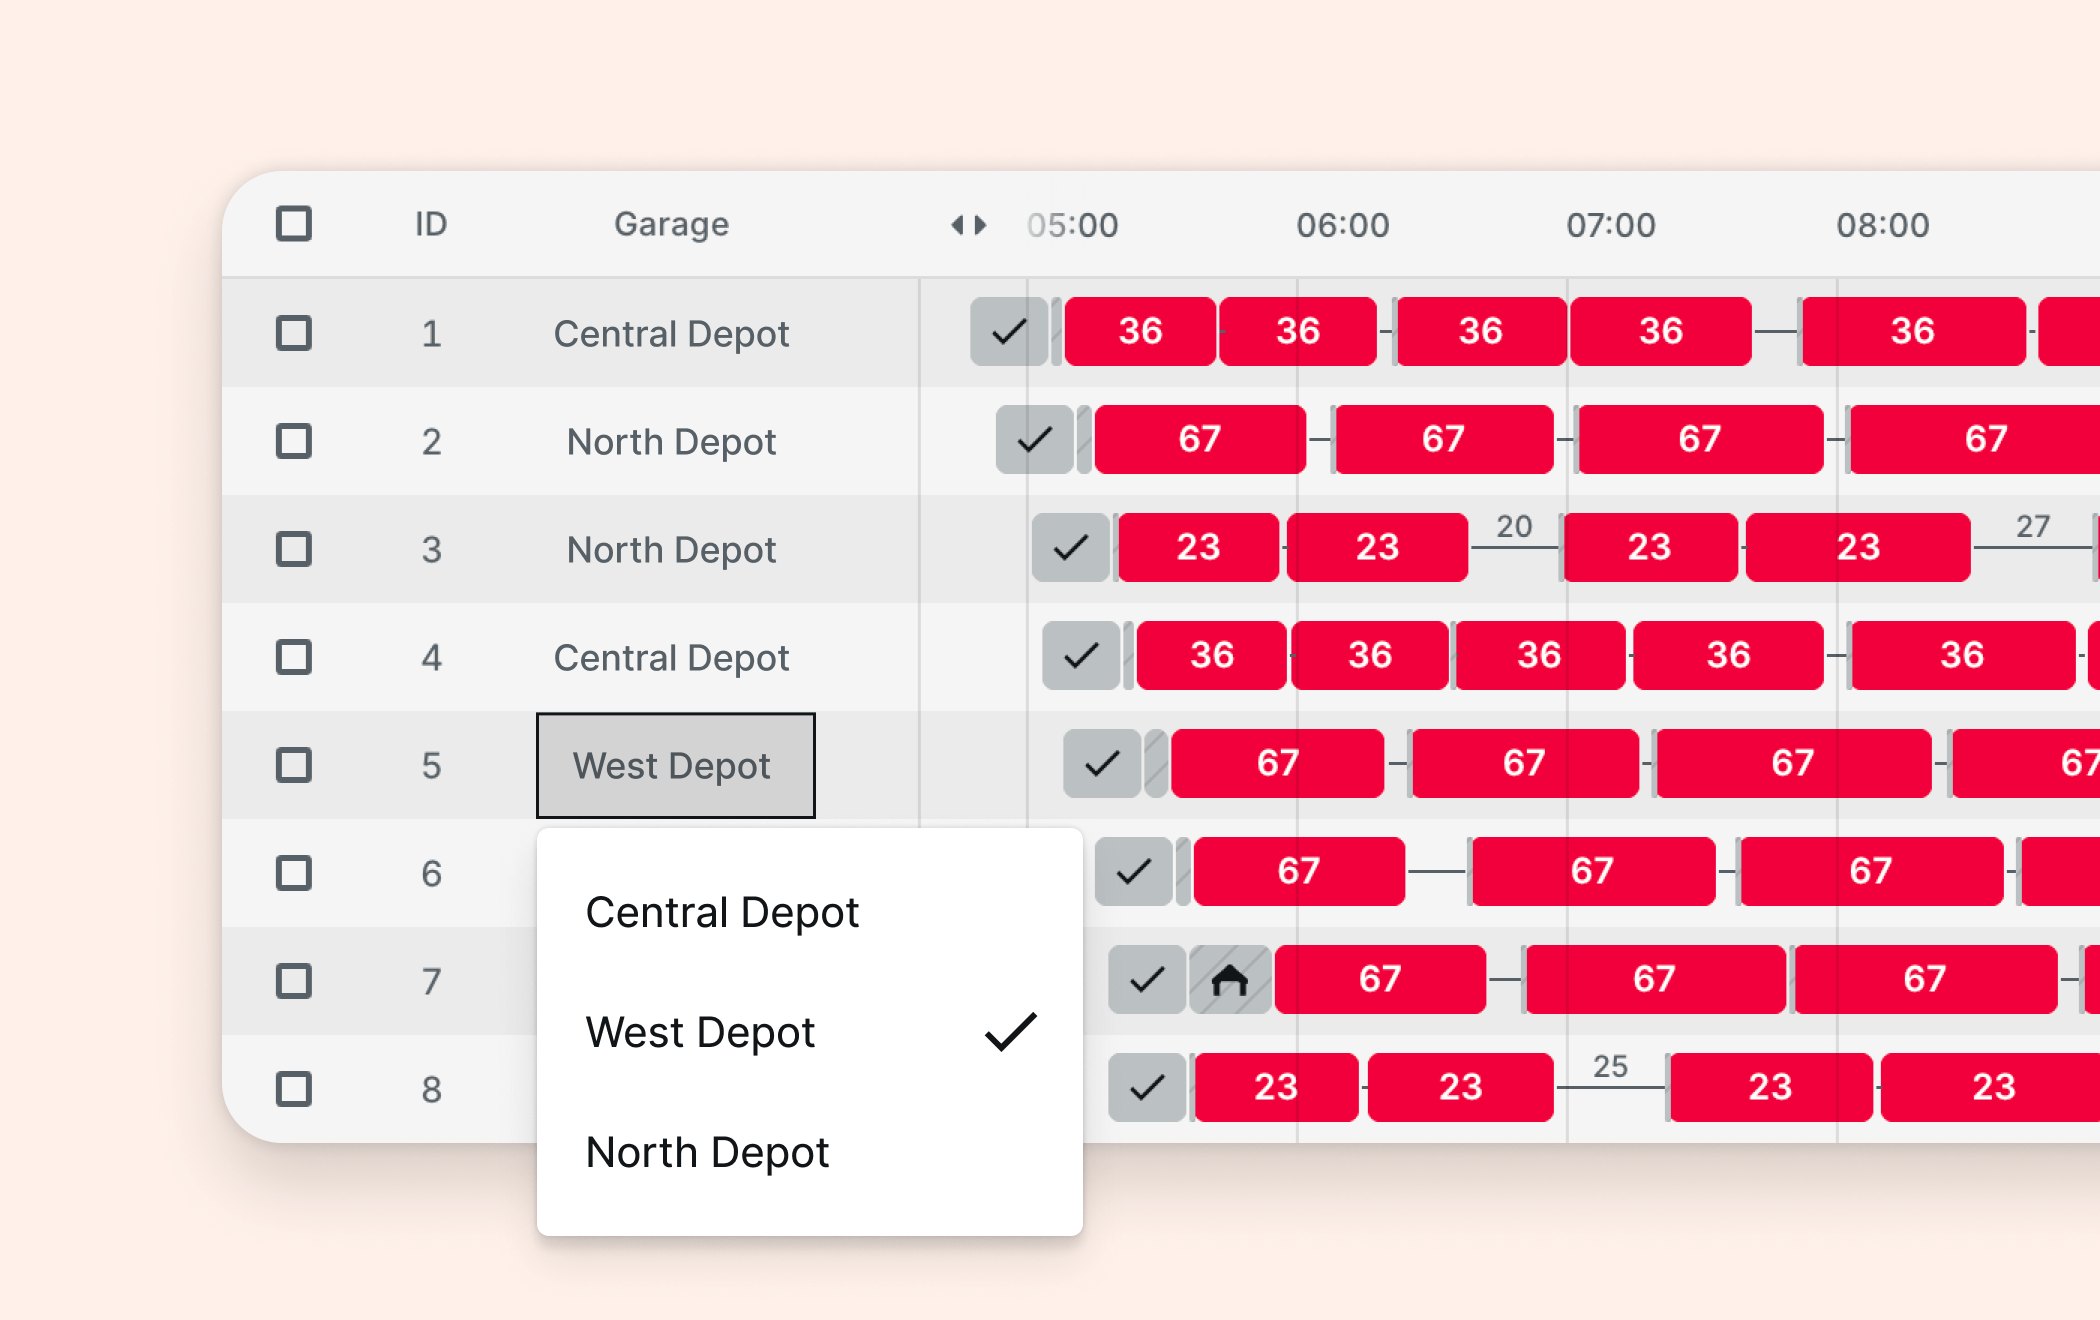This screenshot has width=2100, height=1320.
Task: Click the checkmark block in row 3 timeline
Action: (x=1070, y=547)
